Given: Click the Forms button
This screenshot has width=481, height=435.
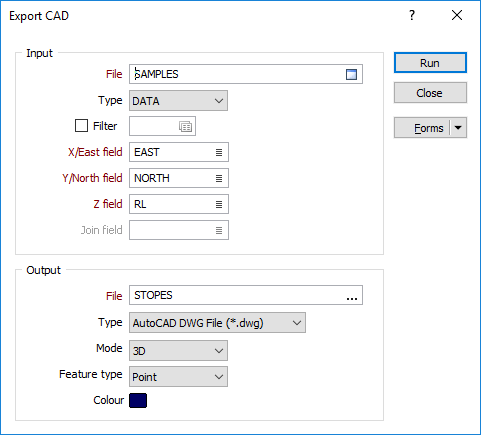Looking at the screenshot, I should 422,128.
